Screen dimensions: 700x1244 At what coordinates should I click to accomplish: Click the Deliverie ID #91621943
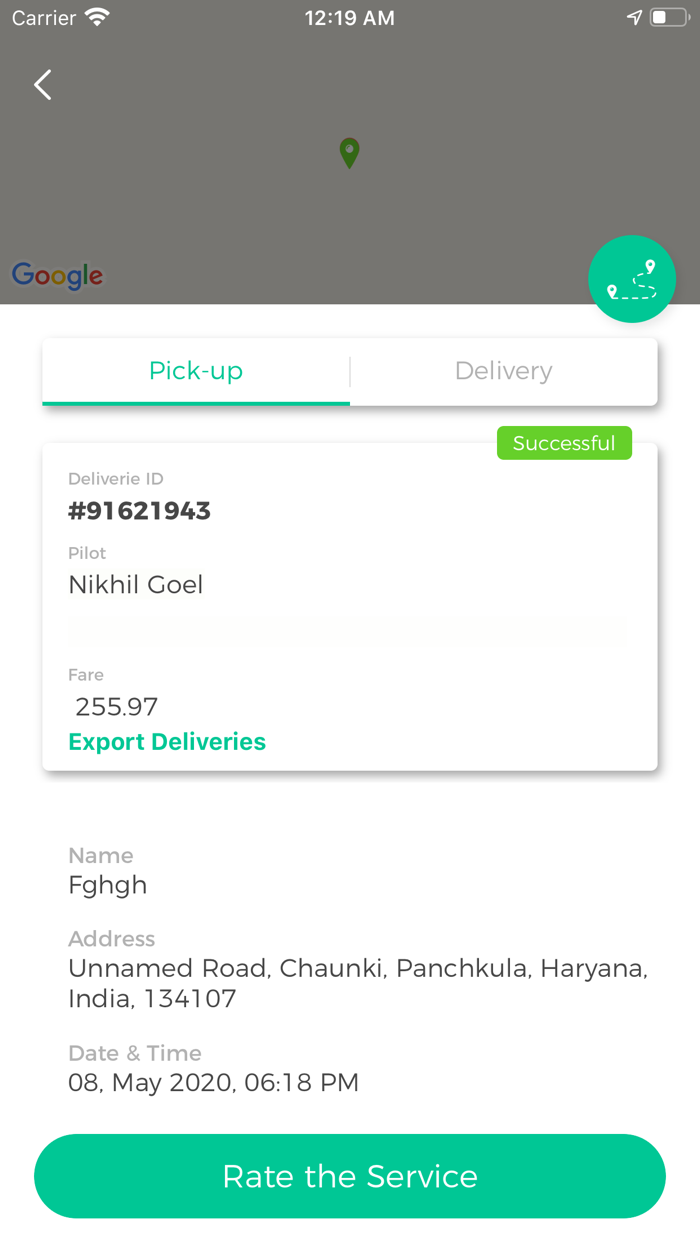click(x=139, y=510)
